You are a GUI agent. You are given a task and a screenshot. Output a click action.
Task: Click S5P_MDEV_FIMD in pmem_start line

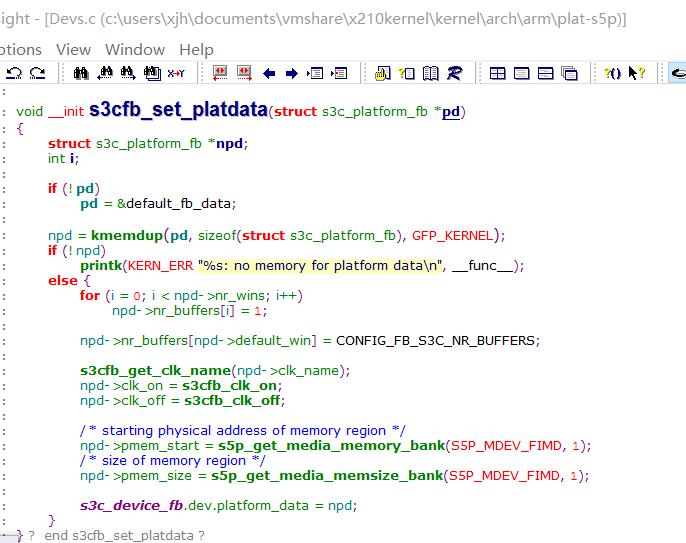(506, 446)
